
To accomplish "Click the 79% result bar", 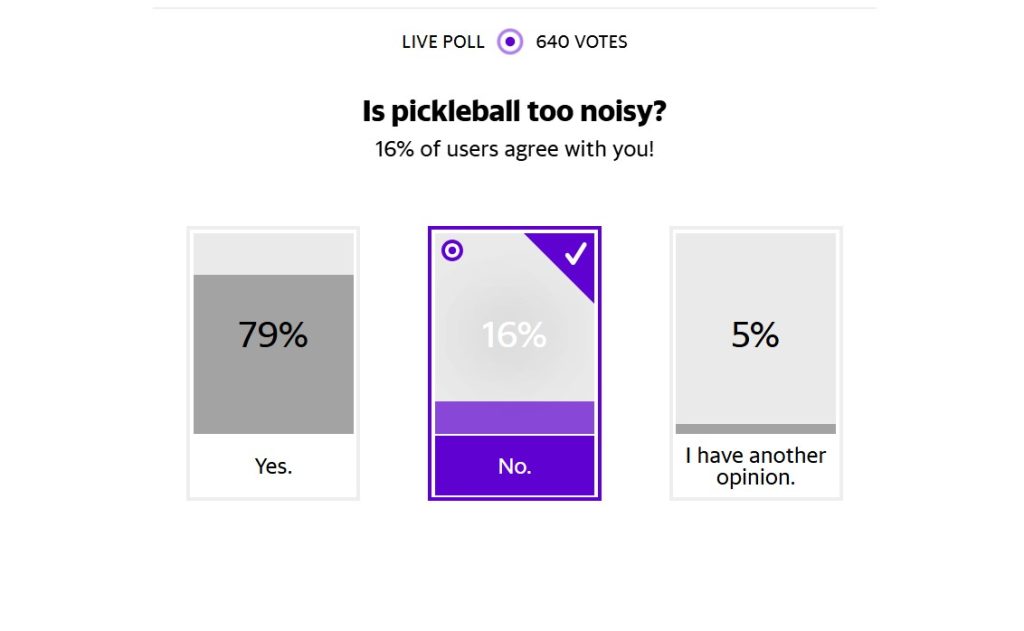I will click(x=273, y=334).
